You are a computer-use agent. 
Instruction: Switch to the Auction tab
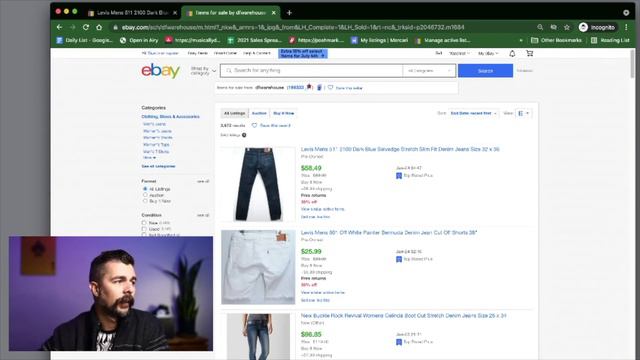259,113
